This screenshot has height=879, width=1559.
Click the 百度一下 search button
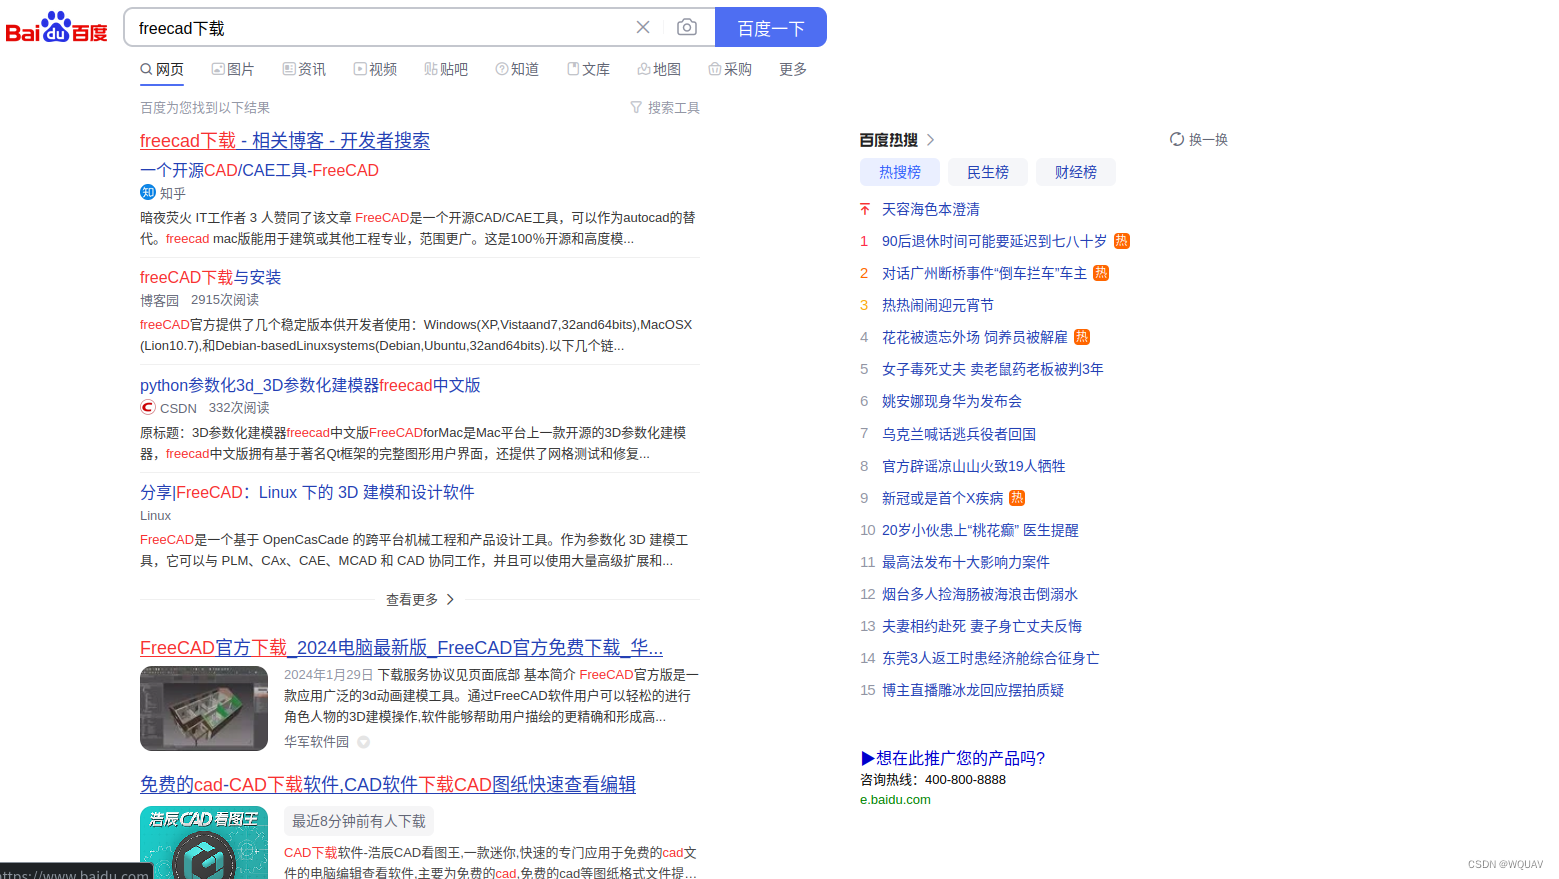point(771,28)
